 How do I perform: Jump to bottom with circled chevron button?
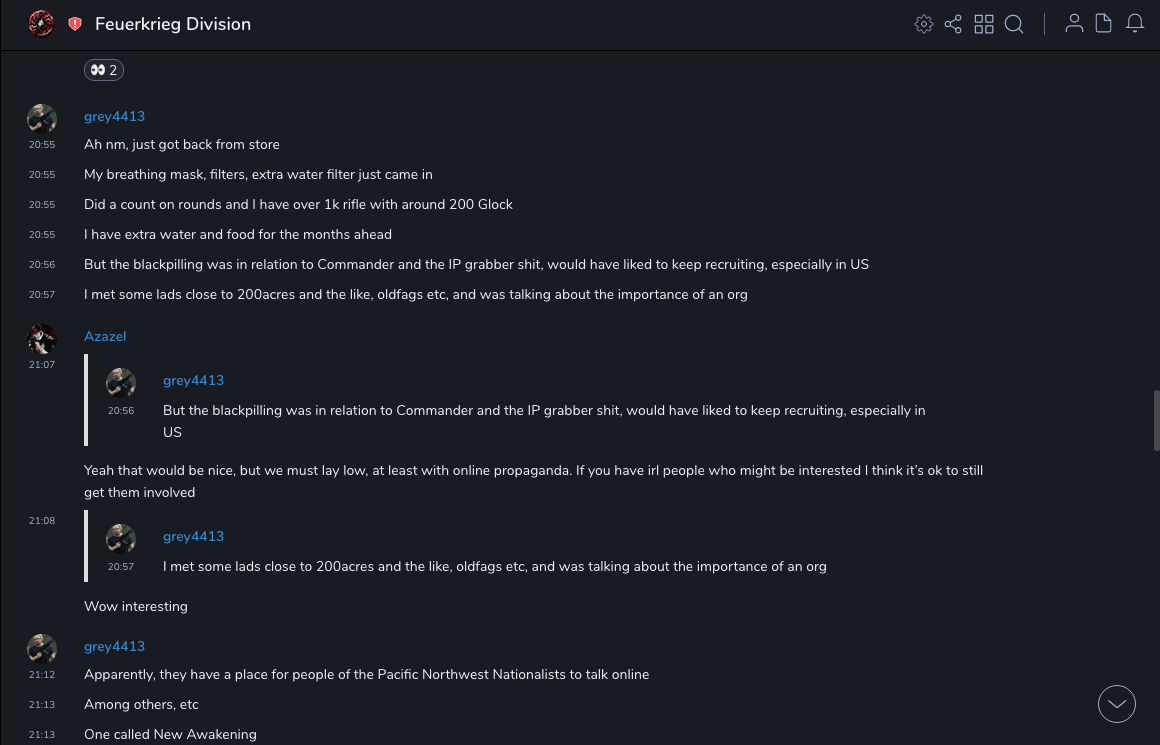[x=1117, y=704]
